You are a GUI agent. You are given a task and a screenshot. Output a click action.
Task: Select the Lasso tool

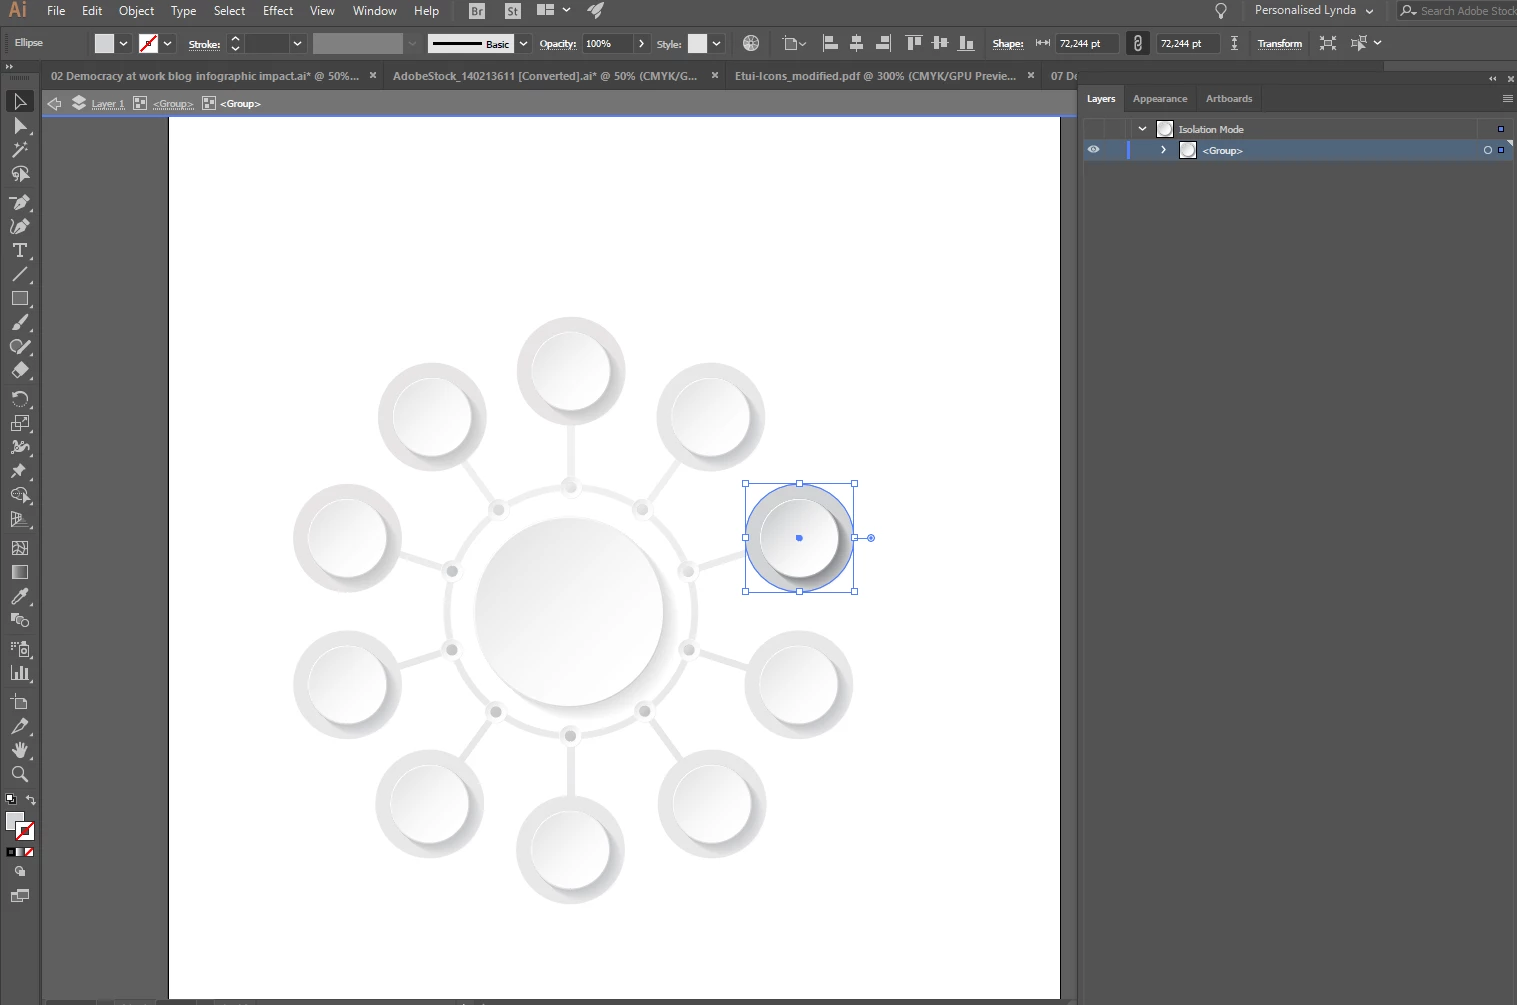point(20,174)
